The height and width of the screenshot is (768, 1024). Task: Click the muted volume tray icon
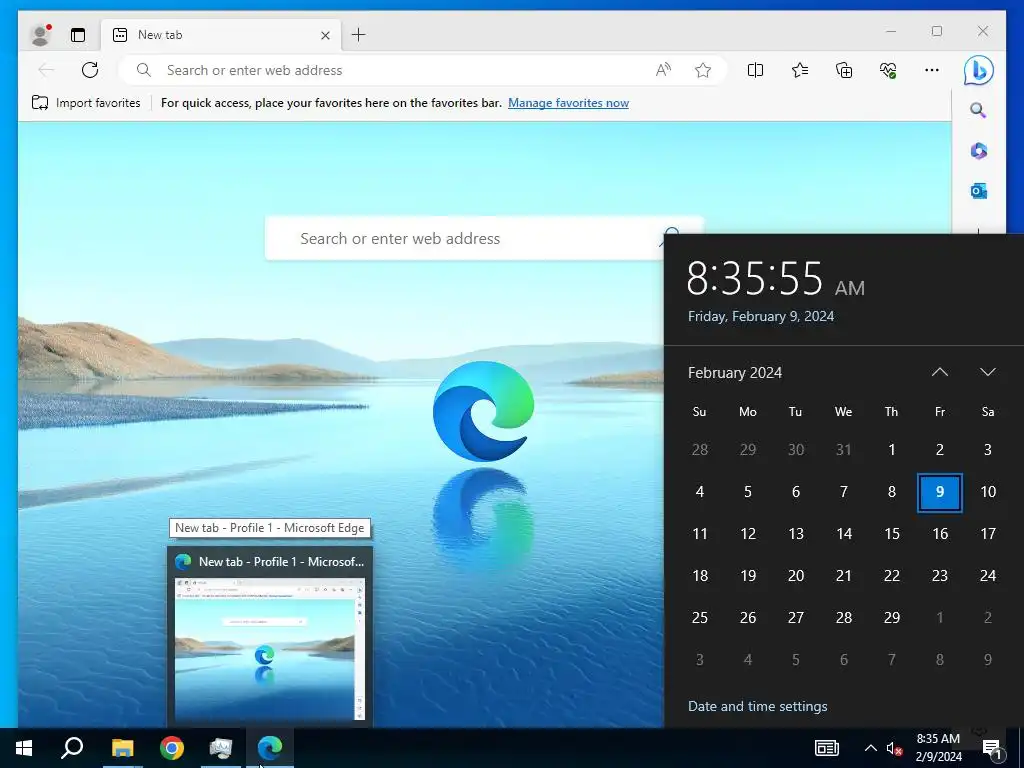tap(894, 748)
